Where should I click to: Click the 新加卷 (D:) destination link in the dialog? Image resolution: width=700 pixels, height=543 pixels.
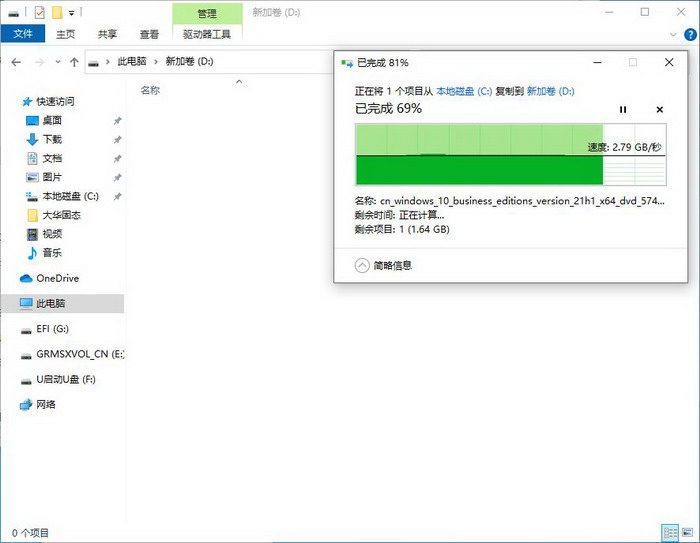coord(550,91)
